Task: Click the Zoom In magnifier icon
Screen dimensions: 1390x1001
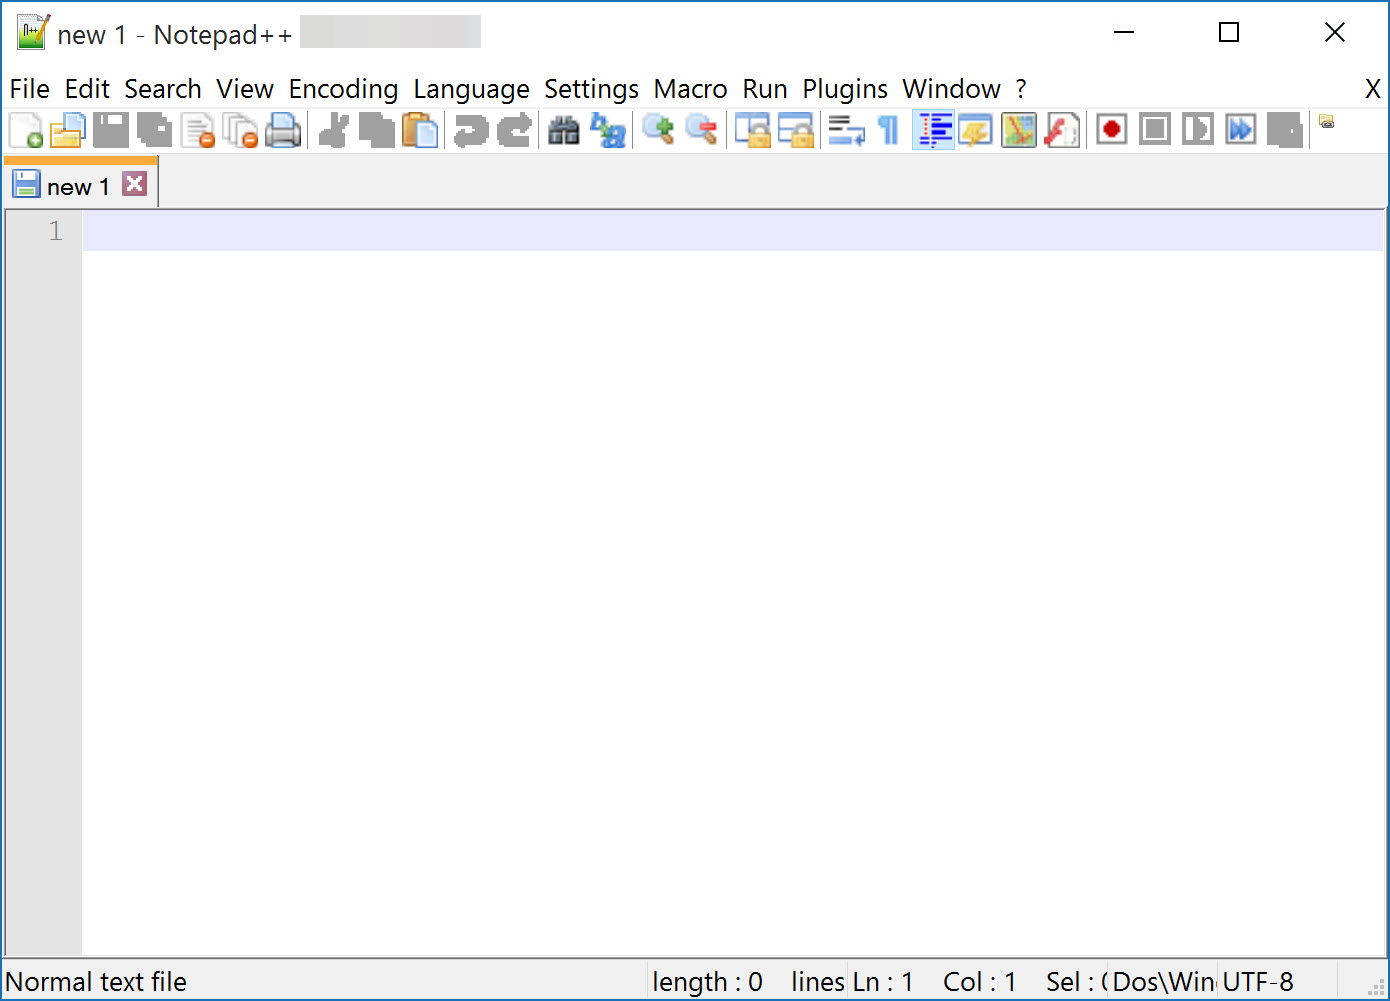Action: (657, 130)
